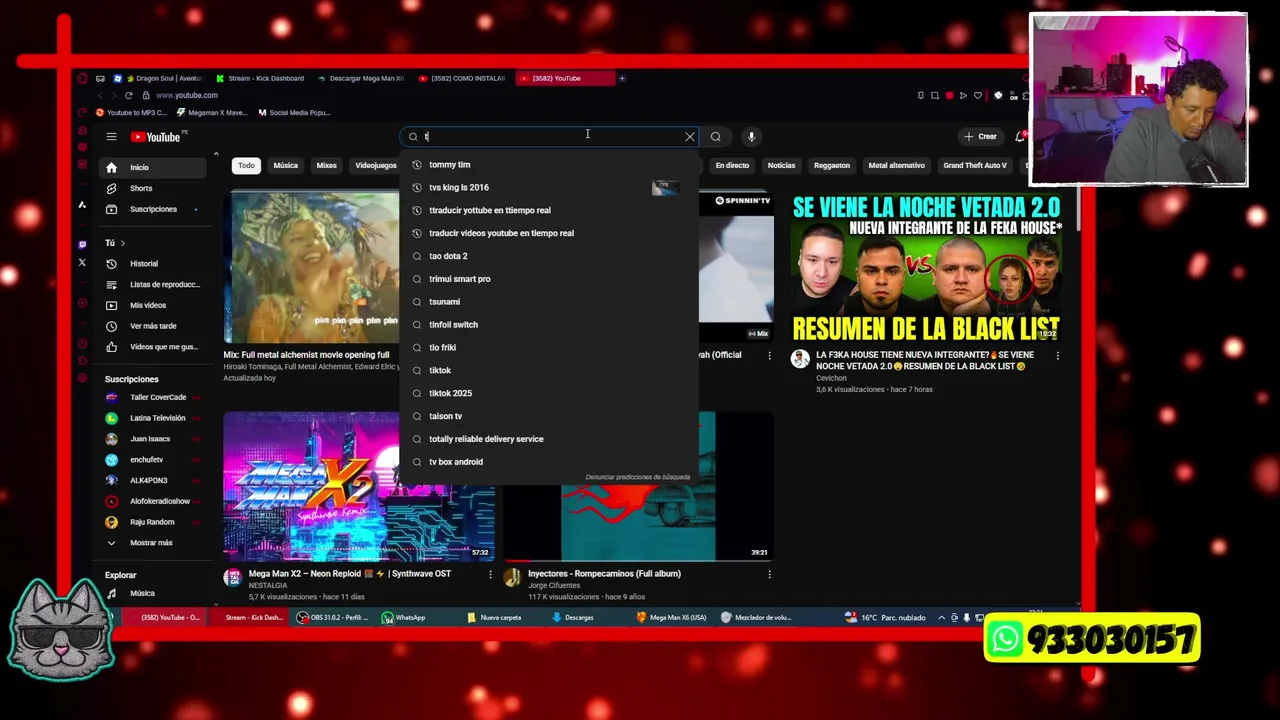
Task: Open a new browser tab
Action: pos(621,78)
